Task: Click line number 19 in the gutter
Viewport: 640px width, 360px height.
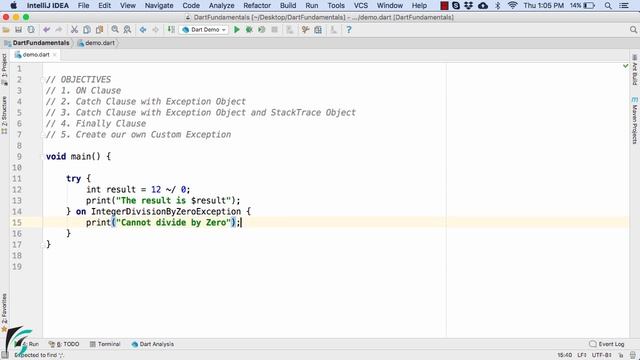Action: [x=17, y=267]
